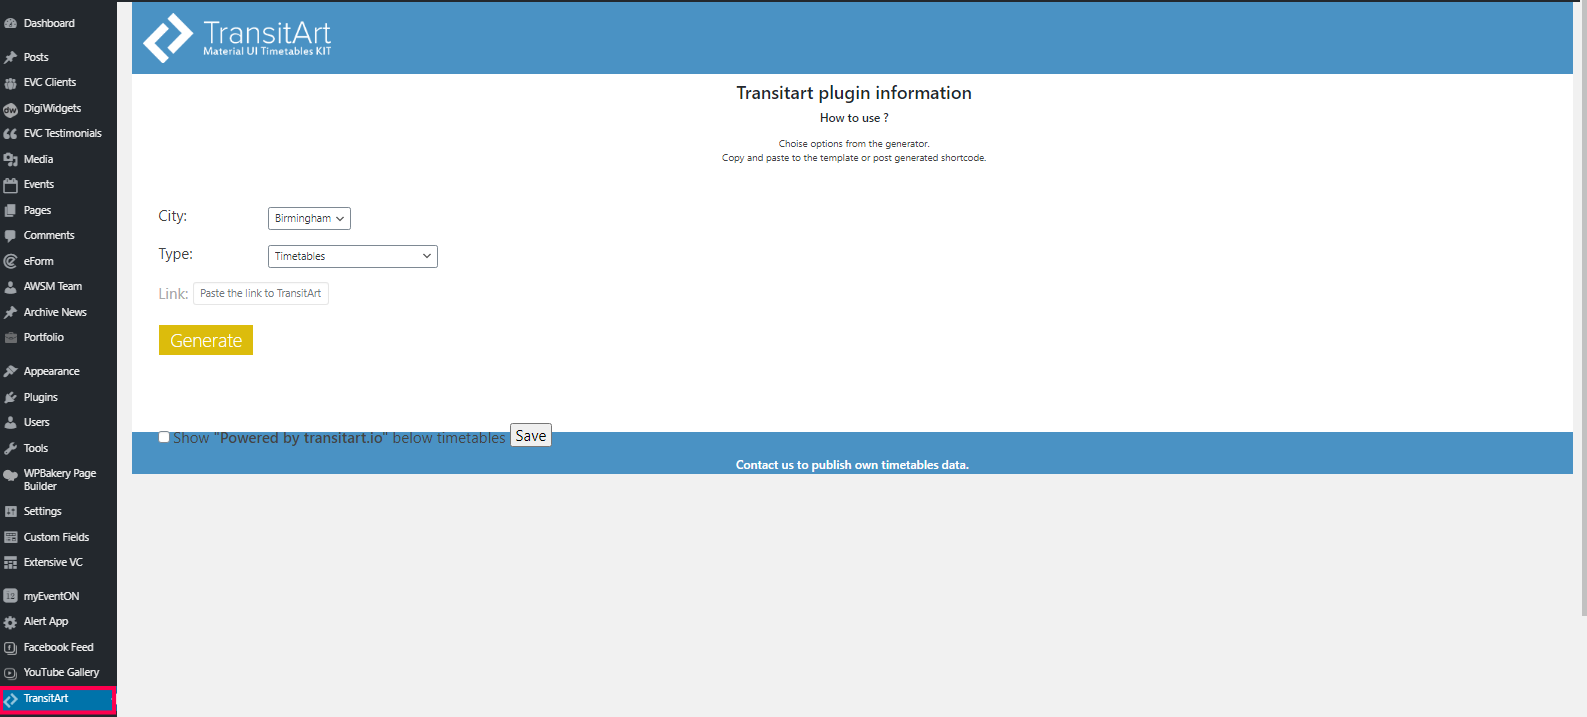The height and width of the screenshot is (717, 1587).
Task: Click the Appearance paintbrush icon
Action: [11, 372]
